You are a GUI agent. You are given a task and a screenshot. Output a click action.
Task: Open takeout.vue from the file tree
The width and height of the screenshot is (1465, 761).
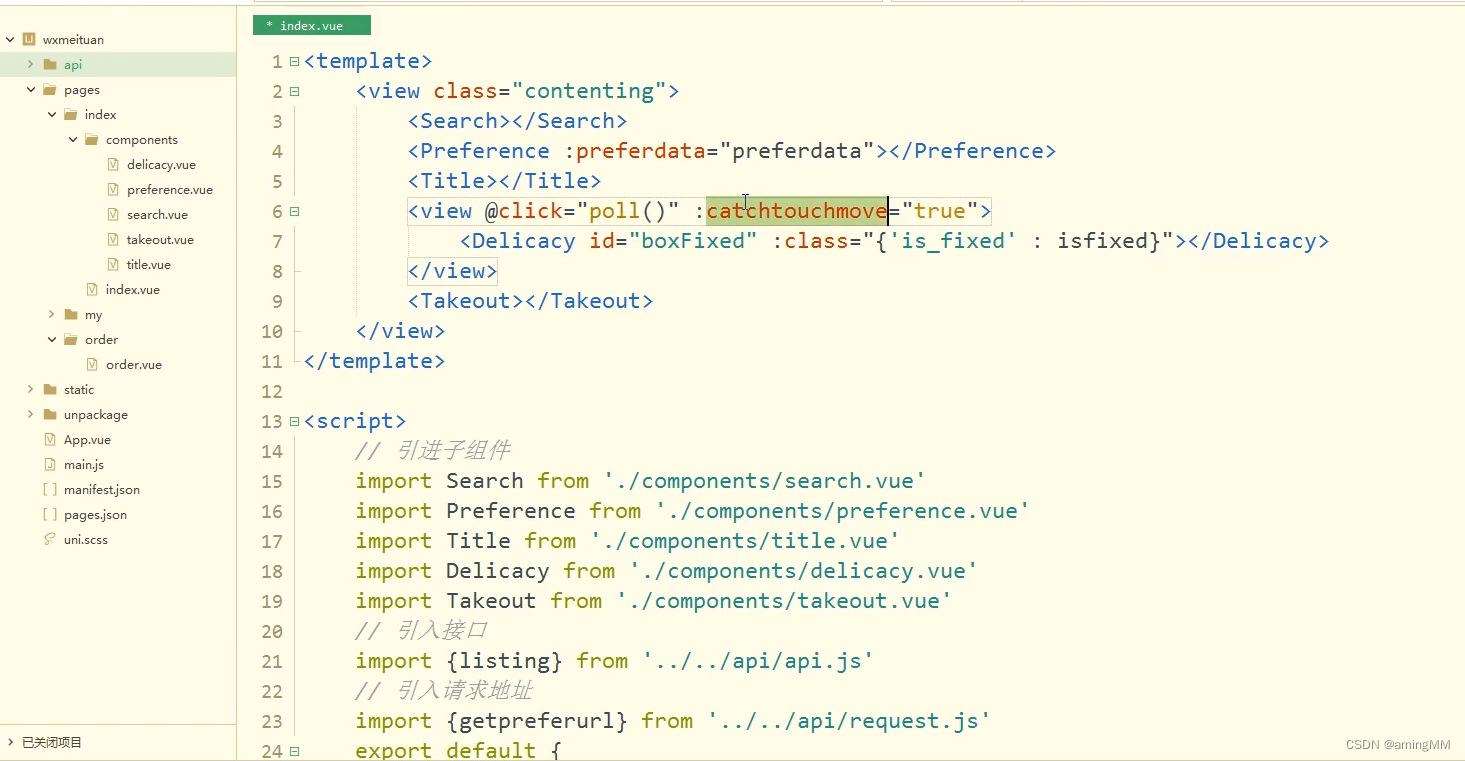pos(160,240)
